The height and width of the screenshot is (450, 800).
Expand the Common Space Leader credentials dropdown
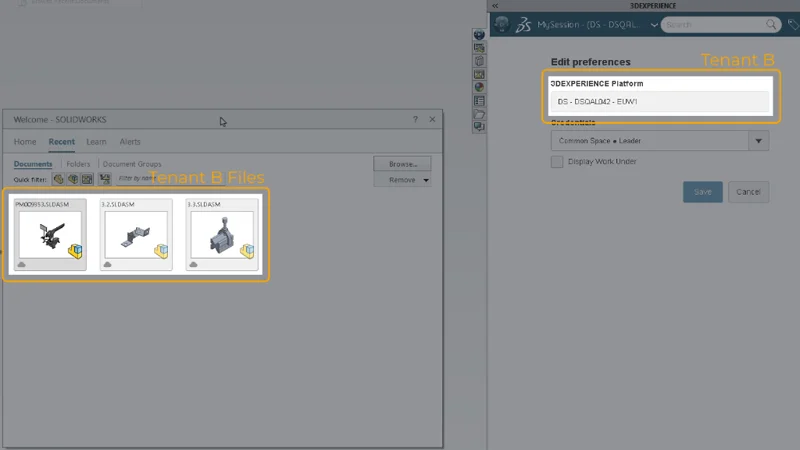pos(759,141)
